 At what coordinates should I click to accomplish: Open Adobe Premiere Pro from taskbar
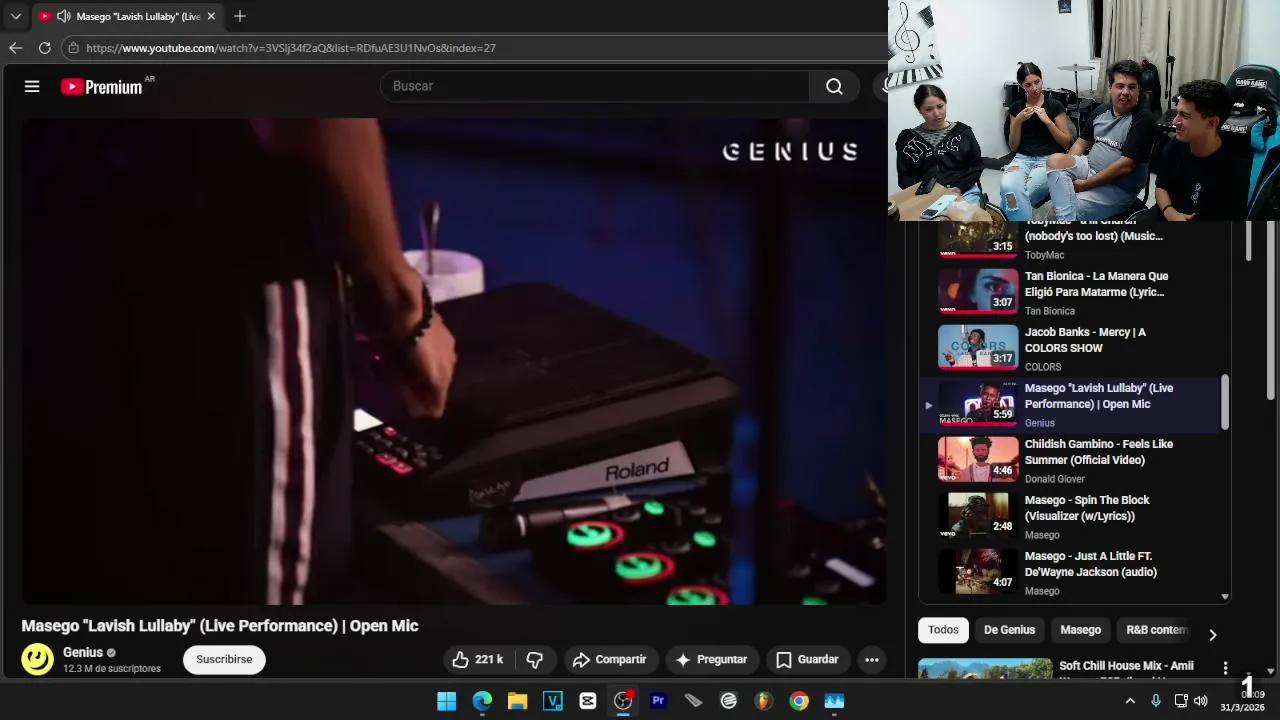coord(658,701)
